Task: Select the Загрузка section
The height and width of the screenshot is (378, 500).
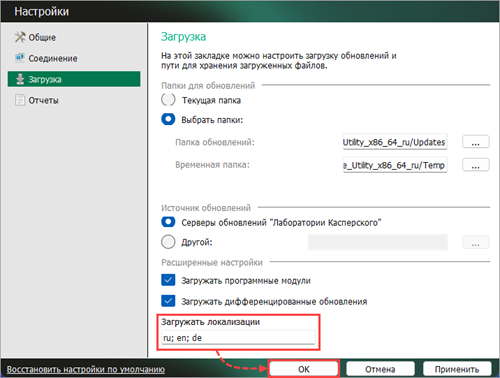Action: (74, 79)
